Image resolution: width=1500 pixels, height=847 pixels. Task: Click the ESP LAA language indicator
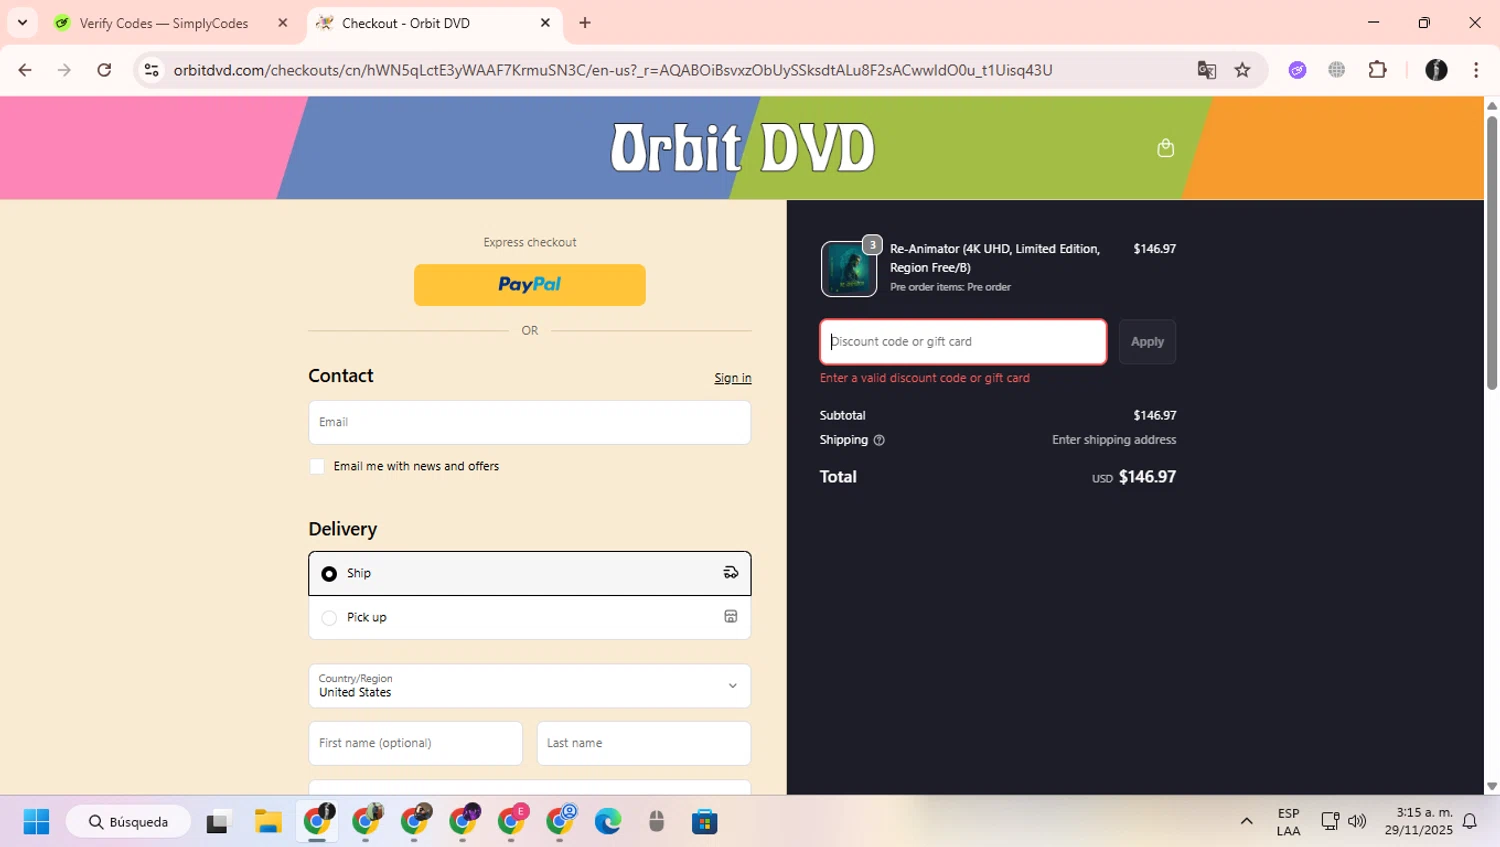pyautogui.click(x=1288, y=822)
